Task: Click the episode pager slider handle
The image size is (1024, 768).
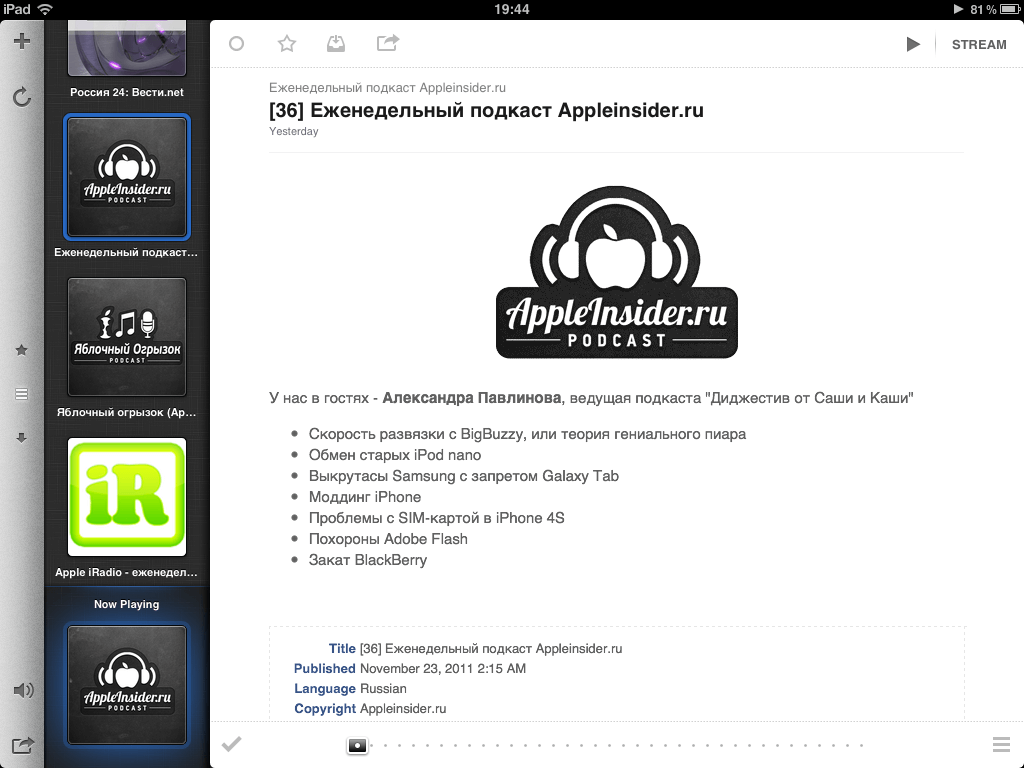Action: pos(357,745)
